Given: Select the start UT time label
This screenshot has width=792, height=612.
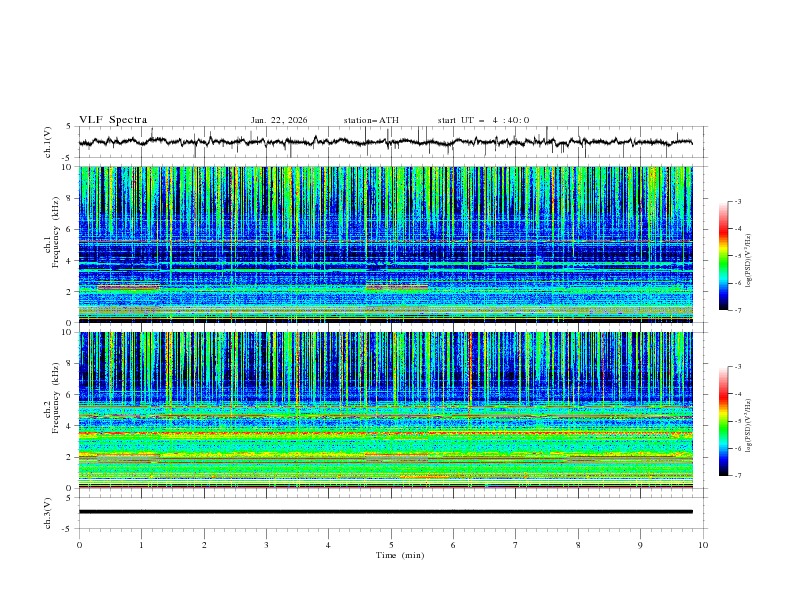Looking at the screenshot, I should [483, 120].
